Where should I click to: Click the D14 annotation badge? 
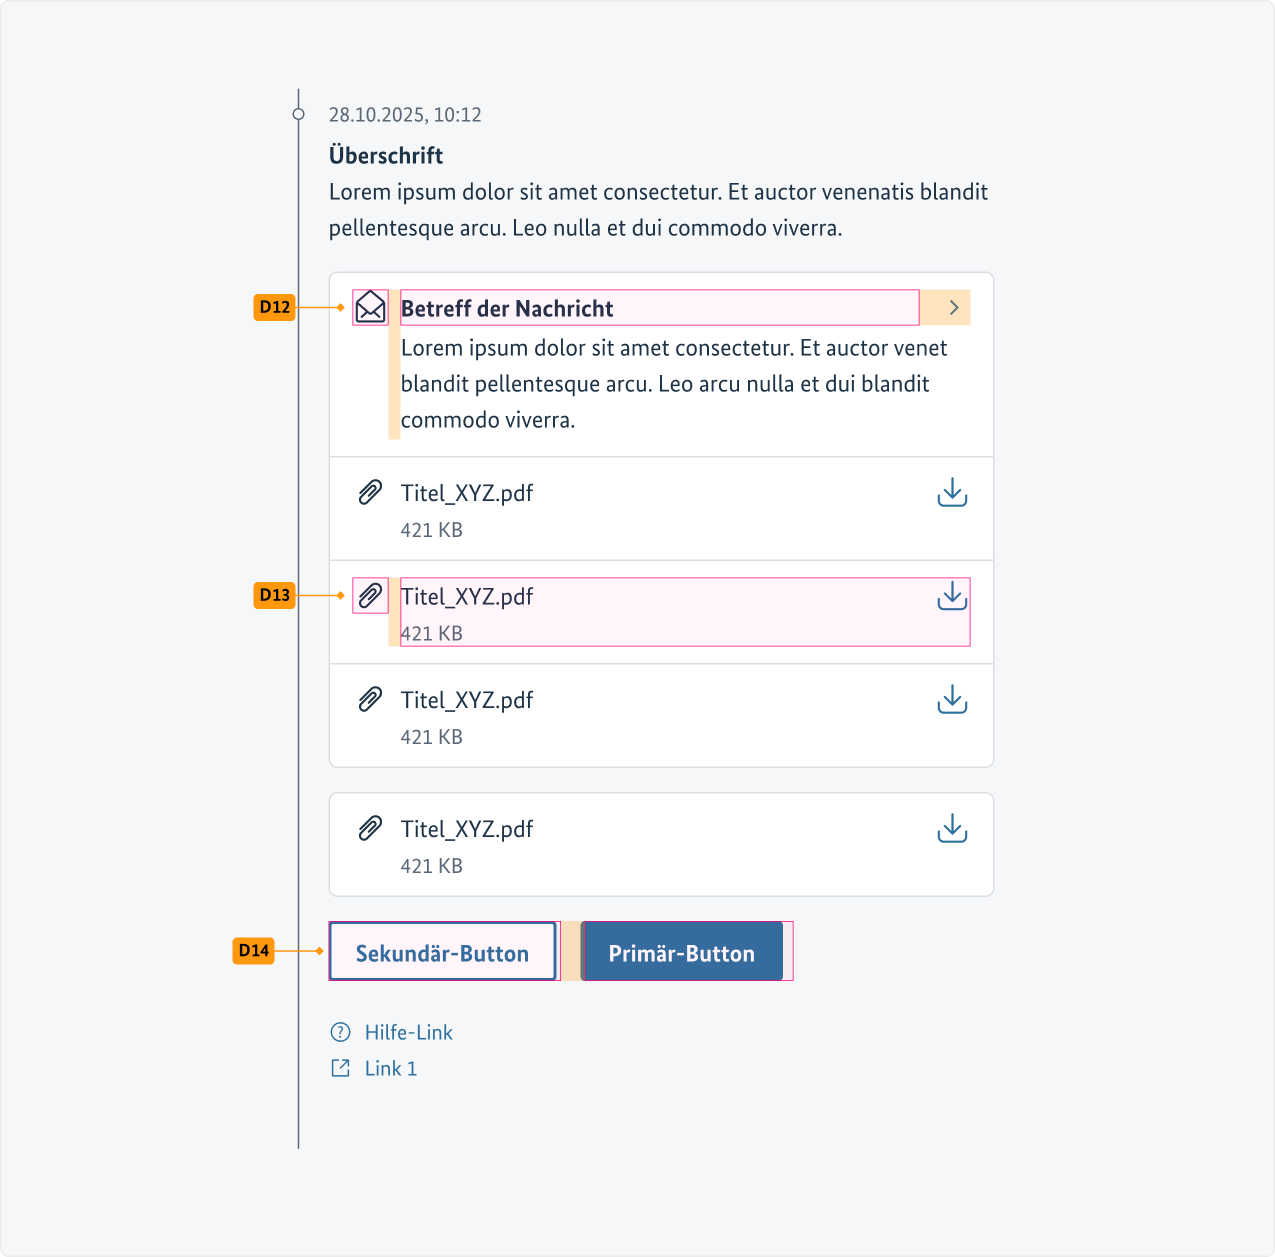254,950
